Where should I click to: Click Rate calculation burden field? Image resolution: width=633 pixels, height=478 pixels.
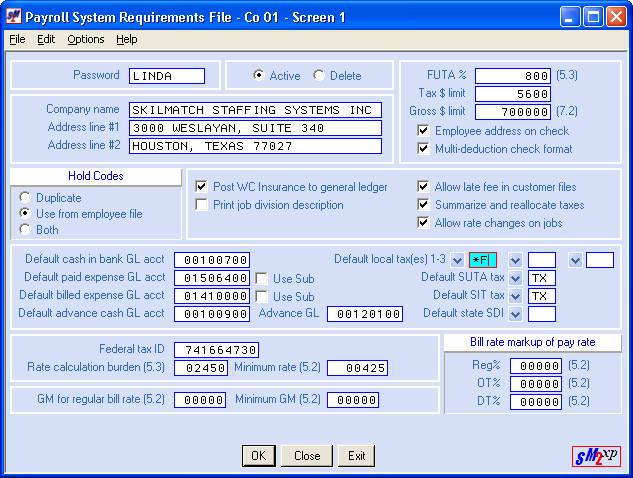click(201, 368)
